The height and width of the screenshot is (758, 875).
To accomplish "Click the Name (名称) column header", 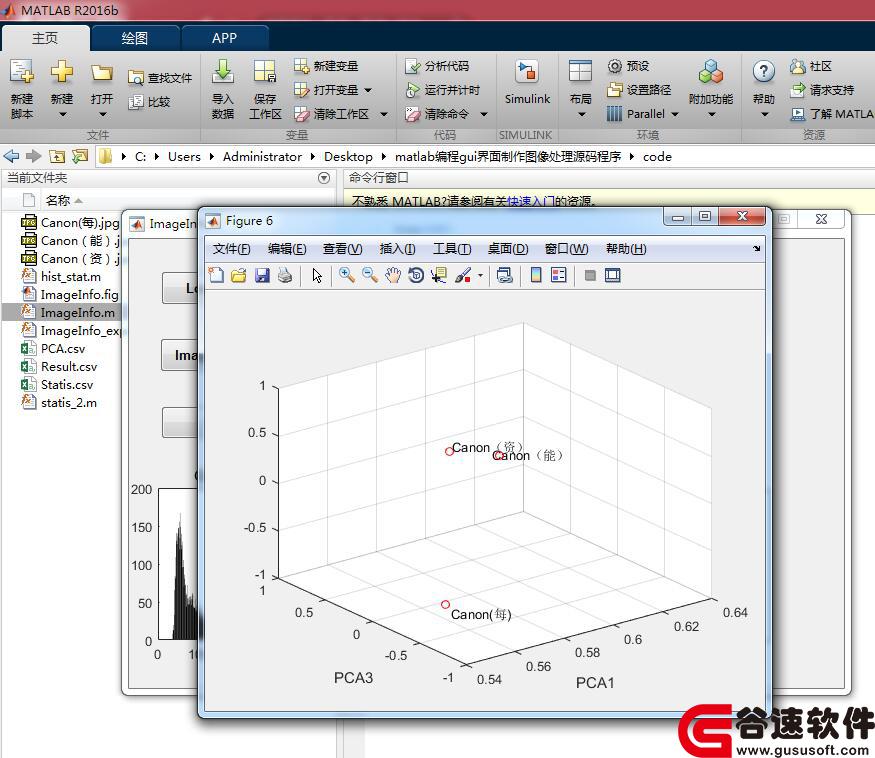I will point(57,200).
